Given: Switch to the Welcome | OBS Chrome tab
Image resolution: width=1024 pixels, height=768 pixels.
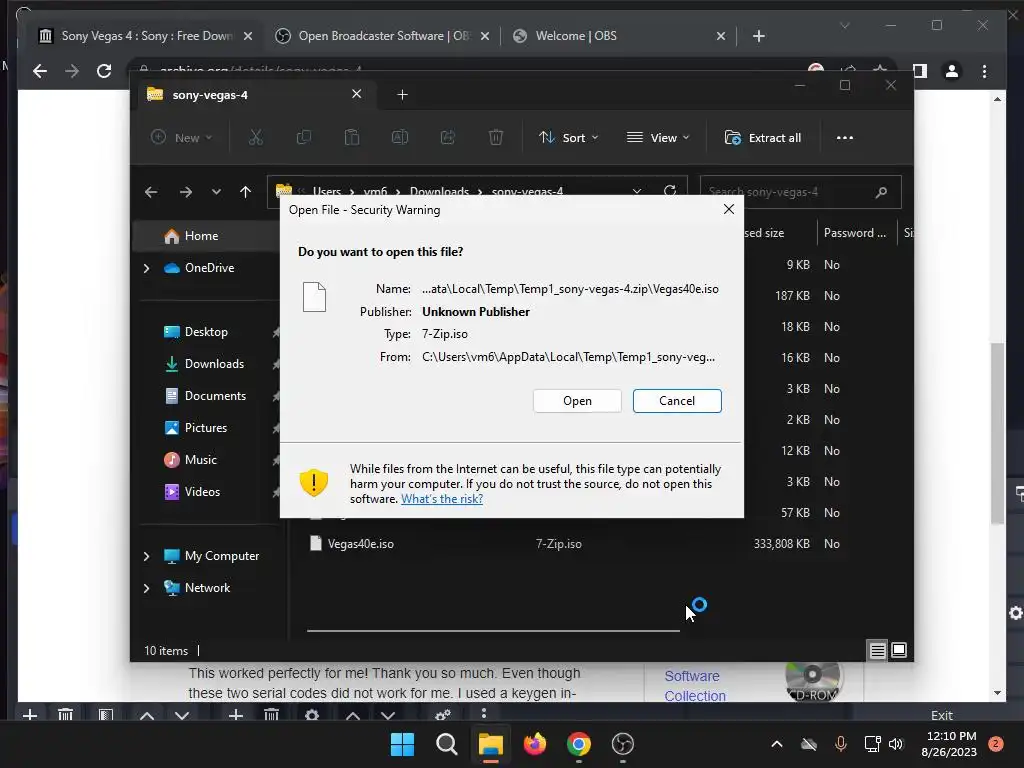Looking at the screenshot, I should click(618, 36).
